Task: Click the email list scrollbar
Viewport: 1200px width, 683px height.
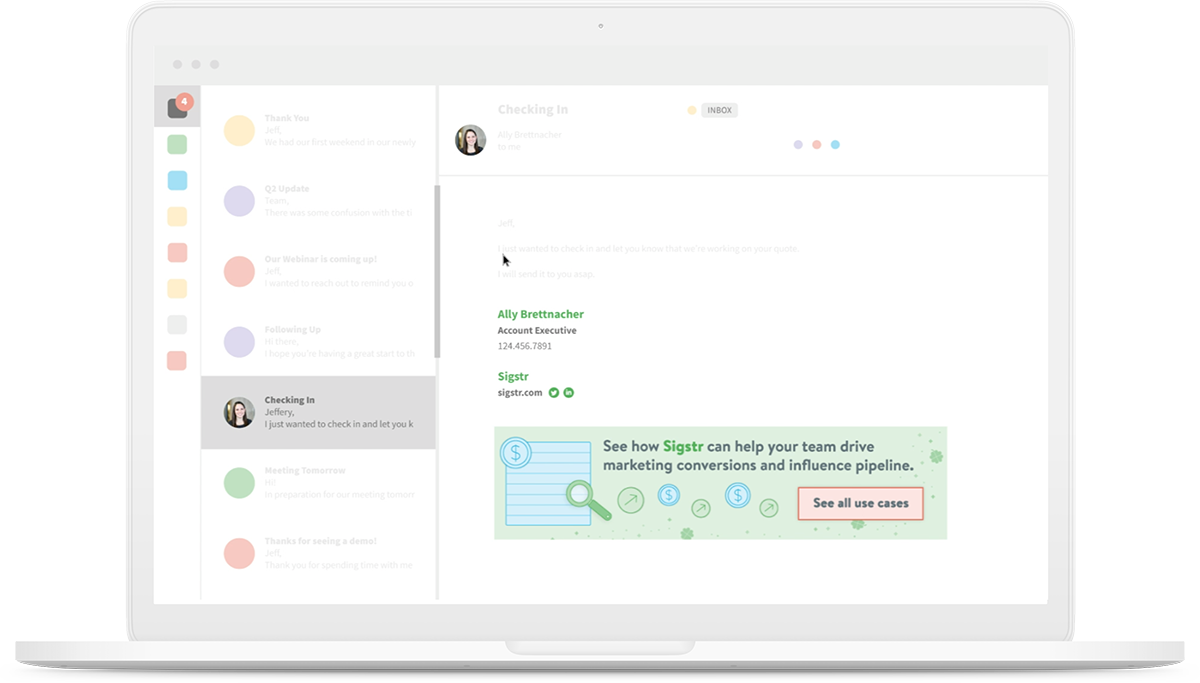Action: click(437, 272)
